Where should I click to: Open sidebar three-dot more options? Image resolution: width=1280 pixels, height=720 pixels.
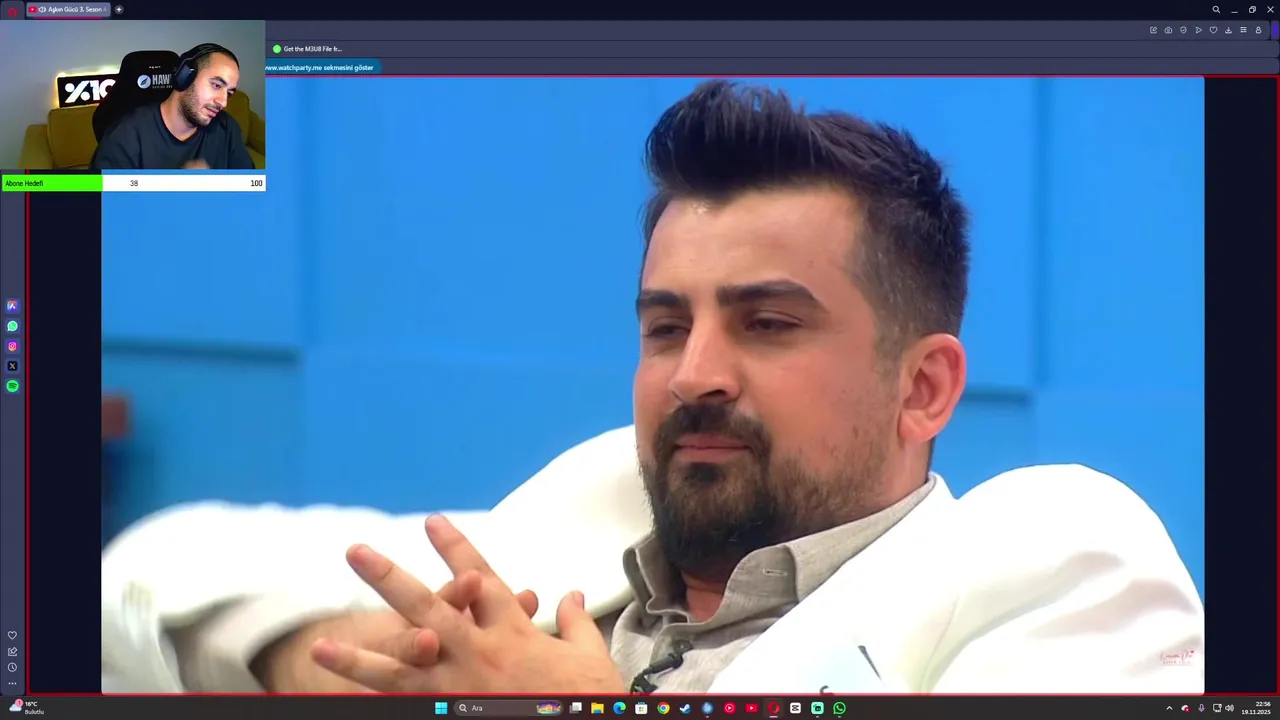[12, 683]
